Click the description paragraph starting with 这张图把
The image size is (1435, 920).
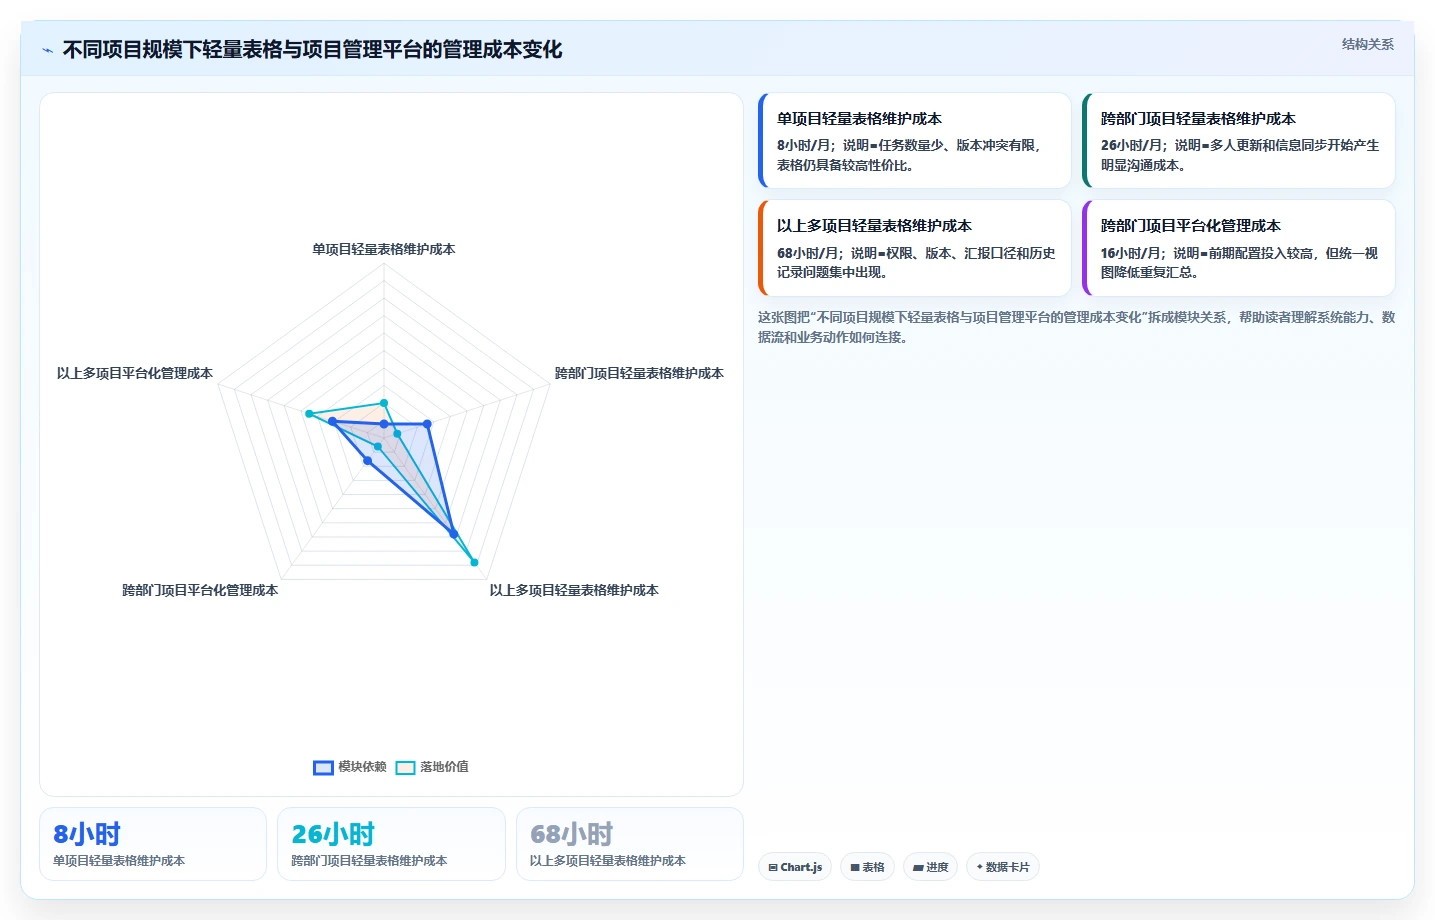1076,327
